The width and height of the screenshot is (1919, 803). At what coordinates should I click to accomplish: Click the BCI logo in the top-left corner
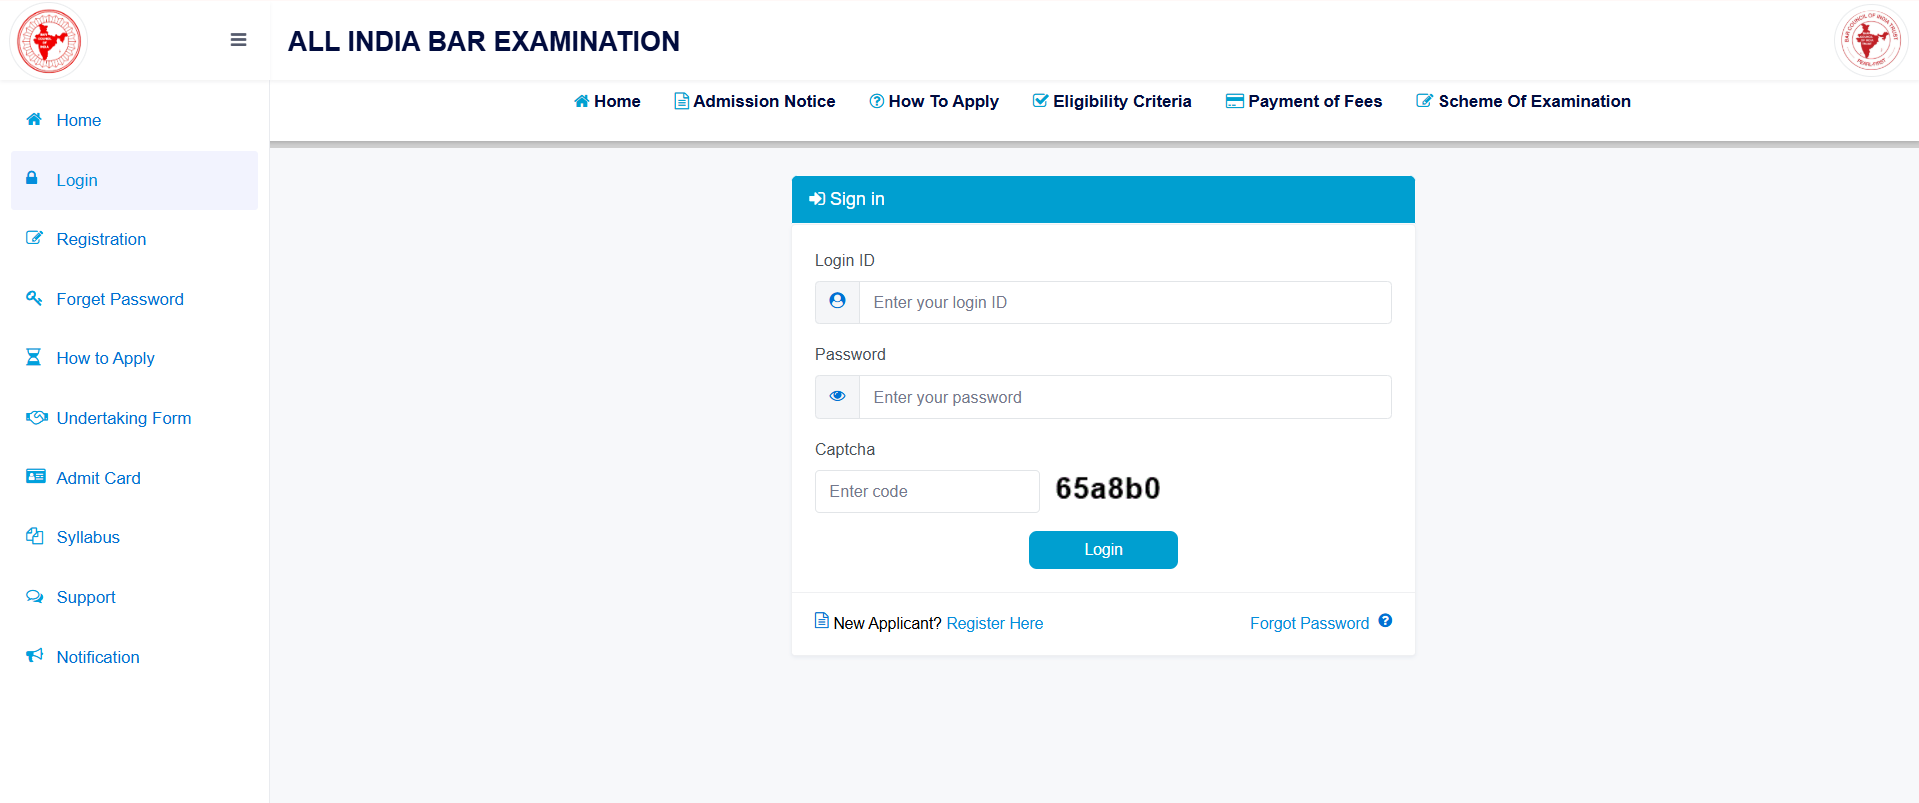click(47, 40)
